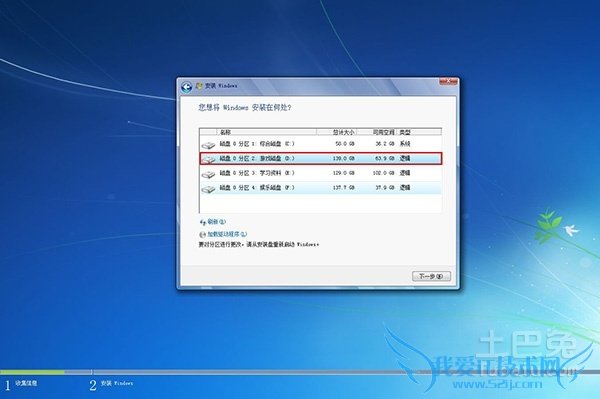Close the Windows install dialog
The image size is (600, 399).
tap(448, 81)
